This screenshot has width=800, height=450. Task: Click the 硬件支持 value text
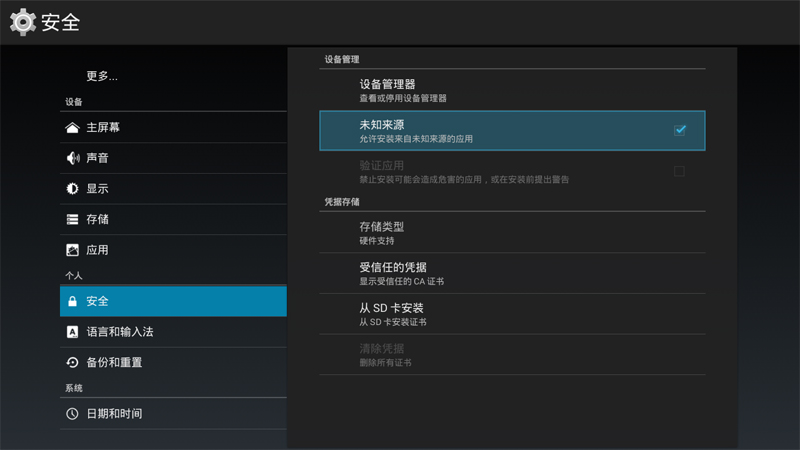point(377,241)
